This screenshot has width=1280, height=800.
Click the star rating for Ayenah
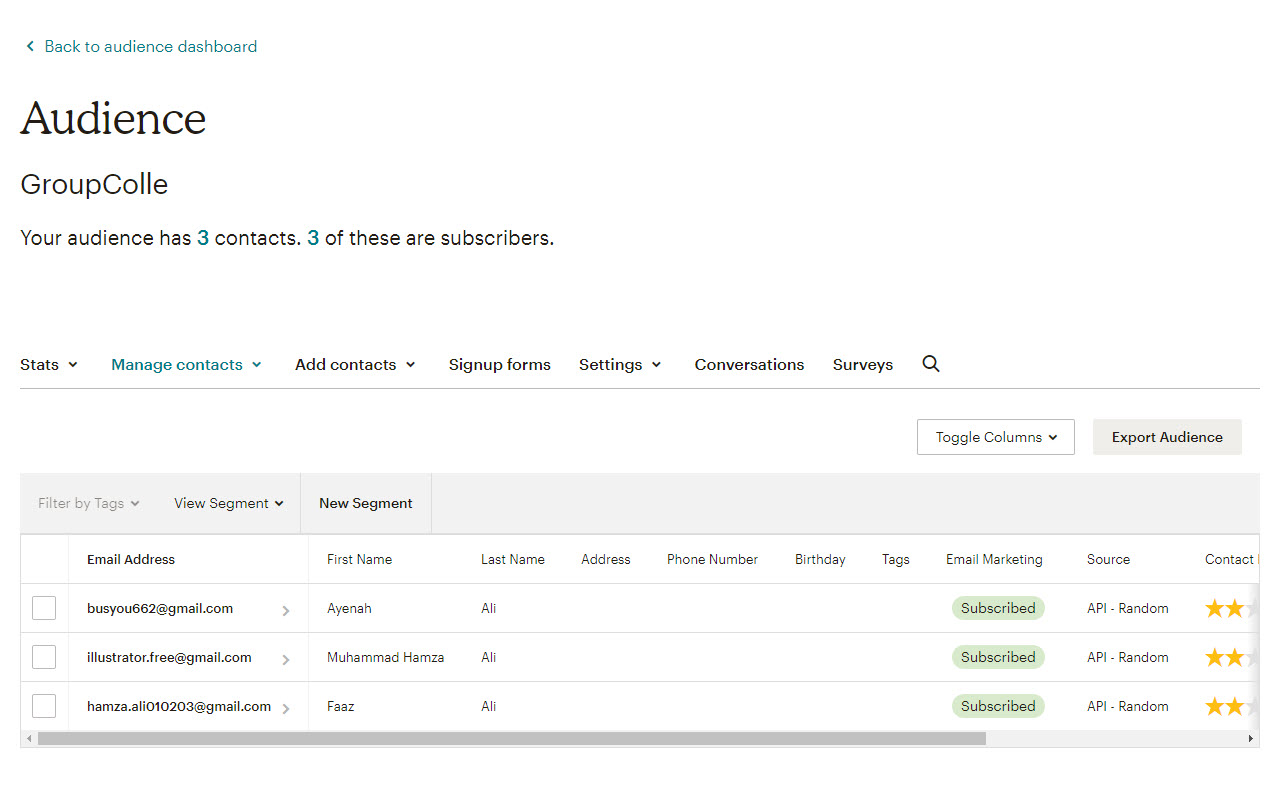[x=1231, y=608]
